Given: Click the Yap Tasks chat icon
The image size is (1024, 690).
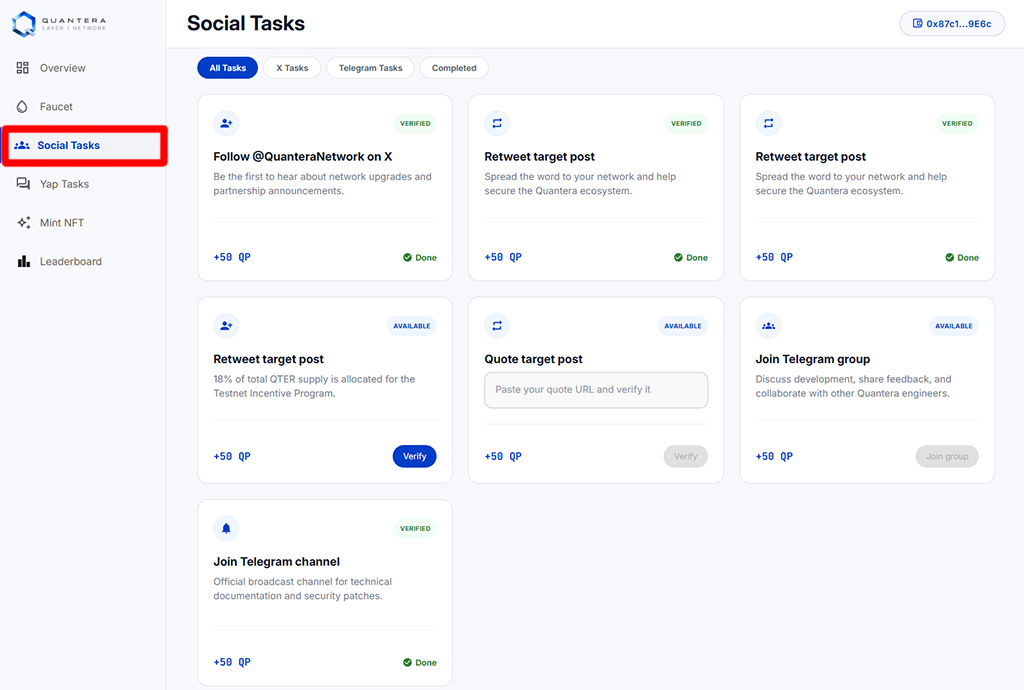Looking at the screenshot, I should (23, 184).
